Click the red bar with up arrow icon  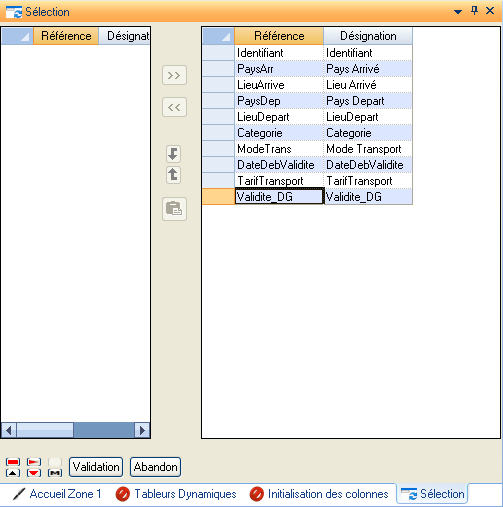(13, 467)
